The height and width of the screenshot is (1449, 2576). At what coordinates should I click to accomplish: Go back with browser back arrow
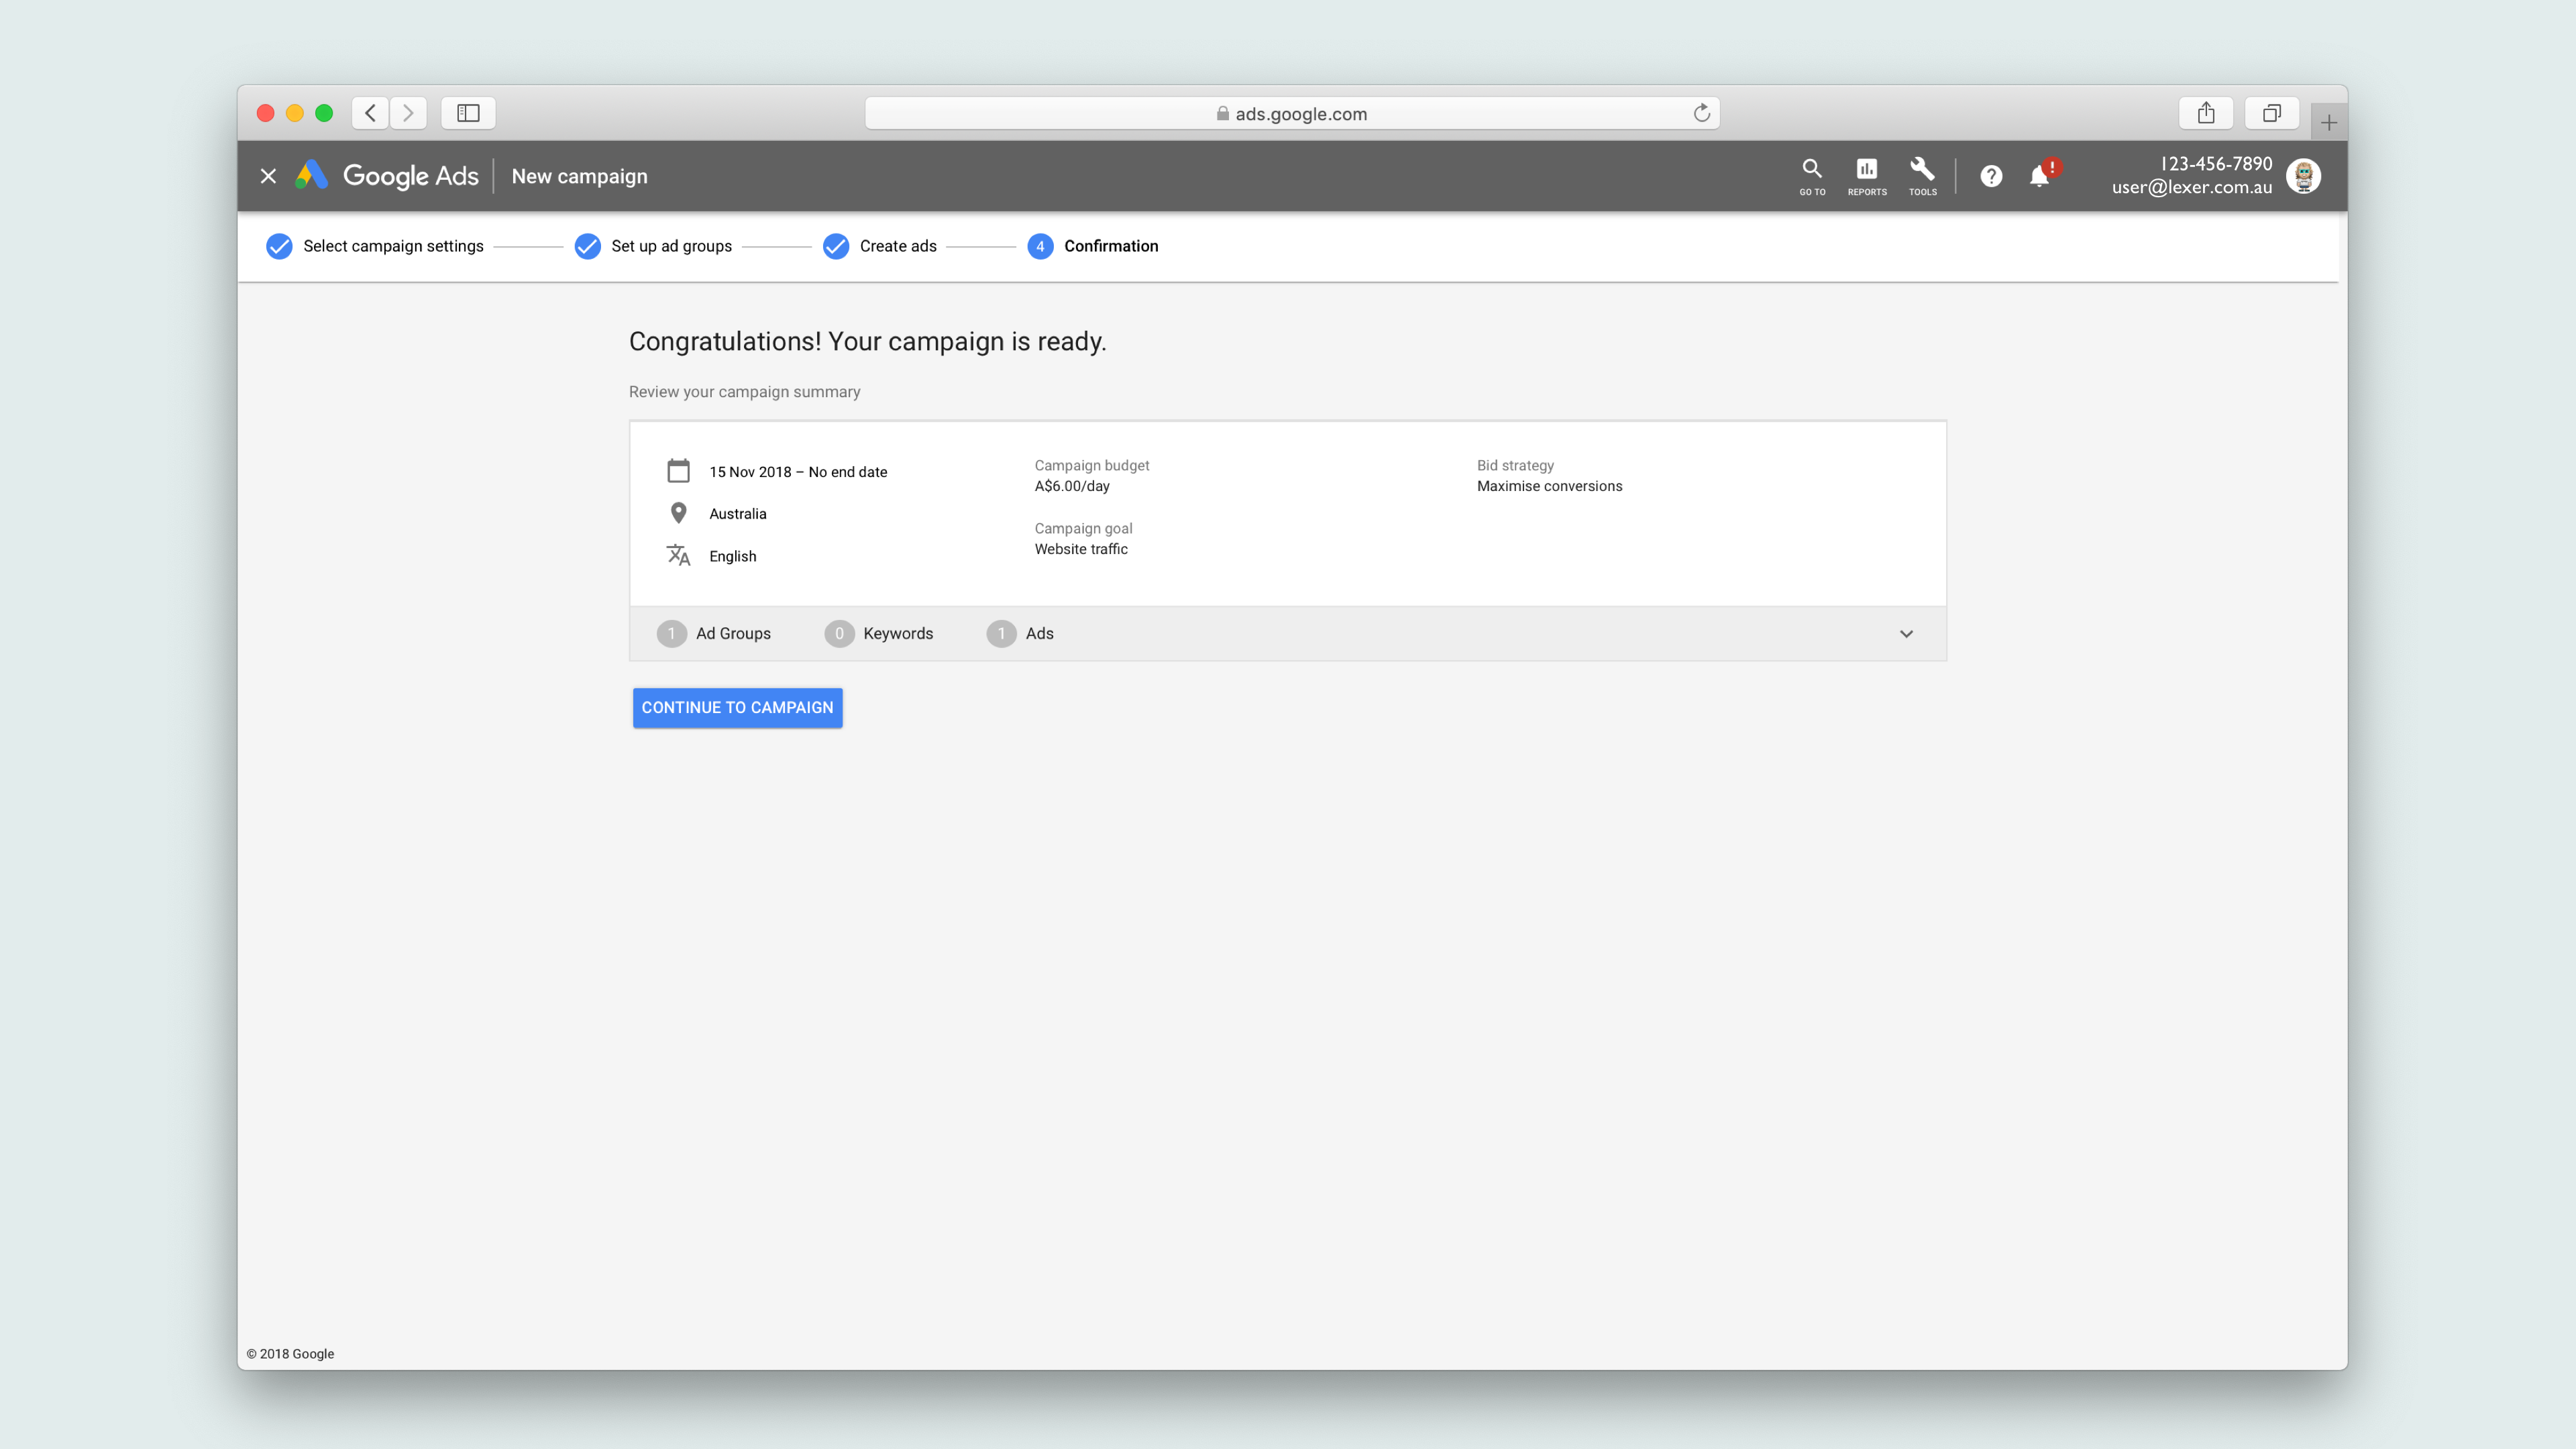(370, 113)
